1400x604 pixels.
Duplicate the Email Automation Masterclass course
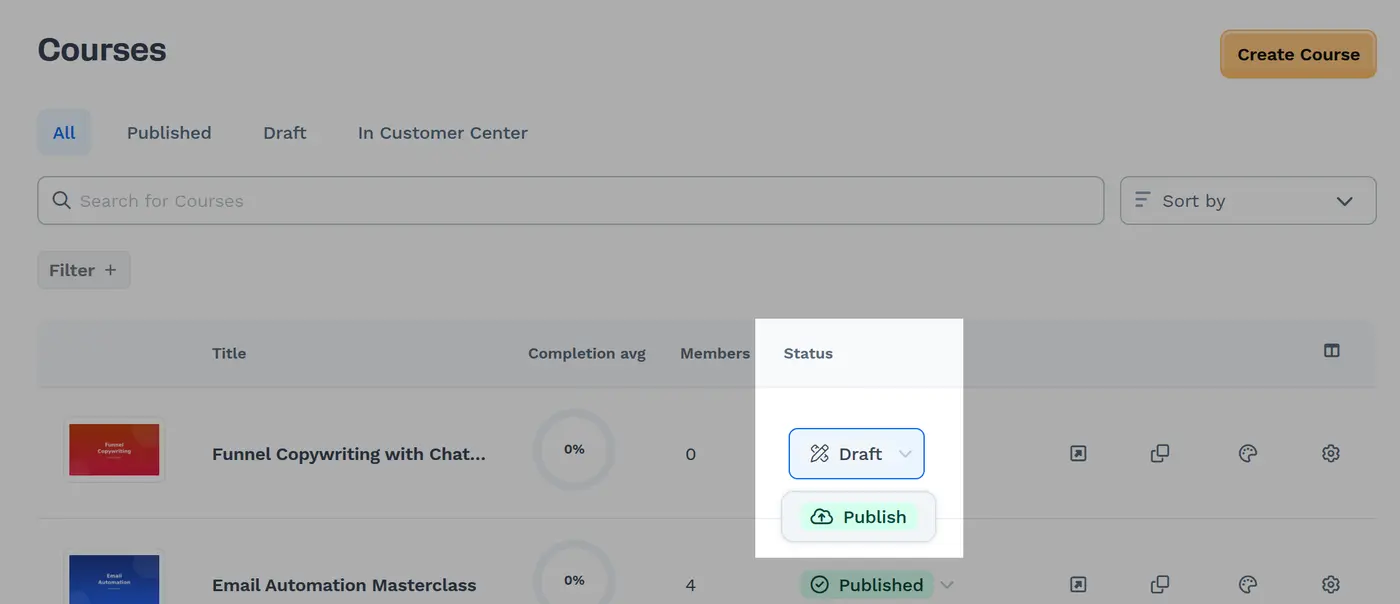1160,585
